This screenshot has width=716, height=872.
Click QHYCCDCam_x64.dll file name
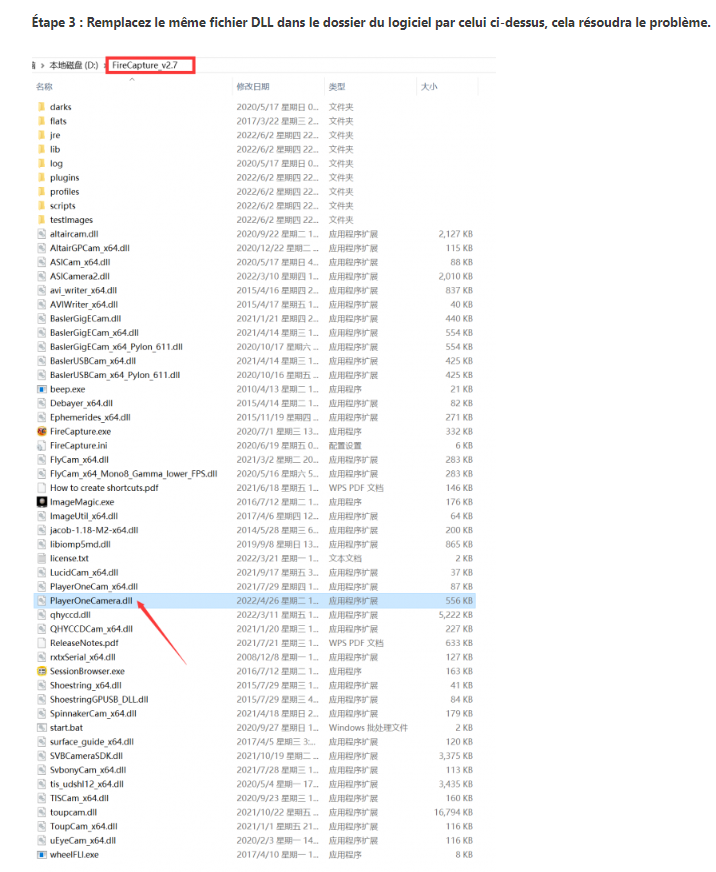click(91, 629)
